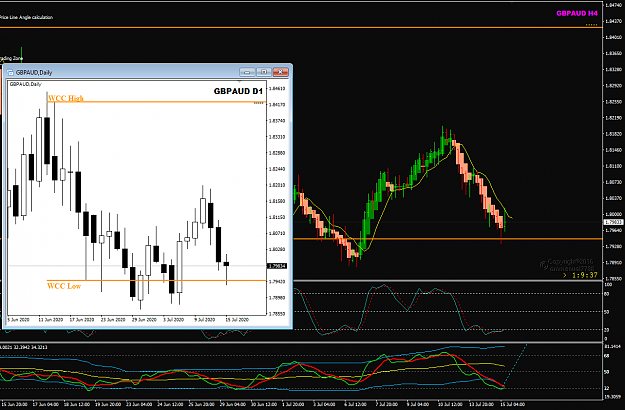The image size is (625, 410).
Task: Maximize the GBPAUD,Daily chart window
Action: (264, 72)
